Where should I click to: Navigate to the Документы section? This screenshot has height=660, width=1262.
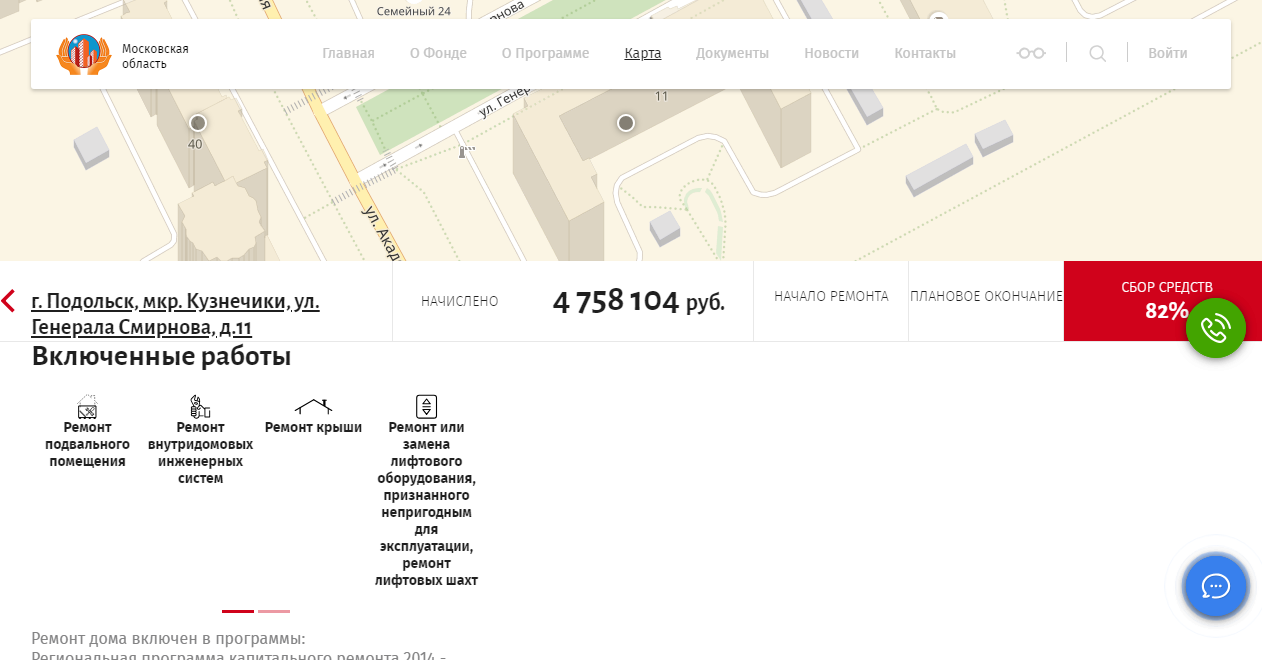coord(732,53)
